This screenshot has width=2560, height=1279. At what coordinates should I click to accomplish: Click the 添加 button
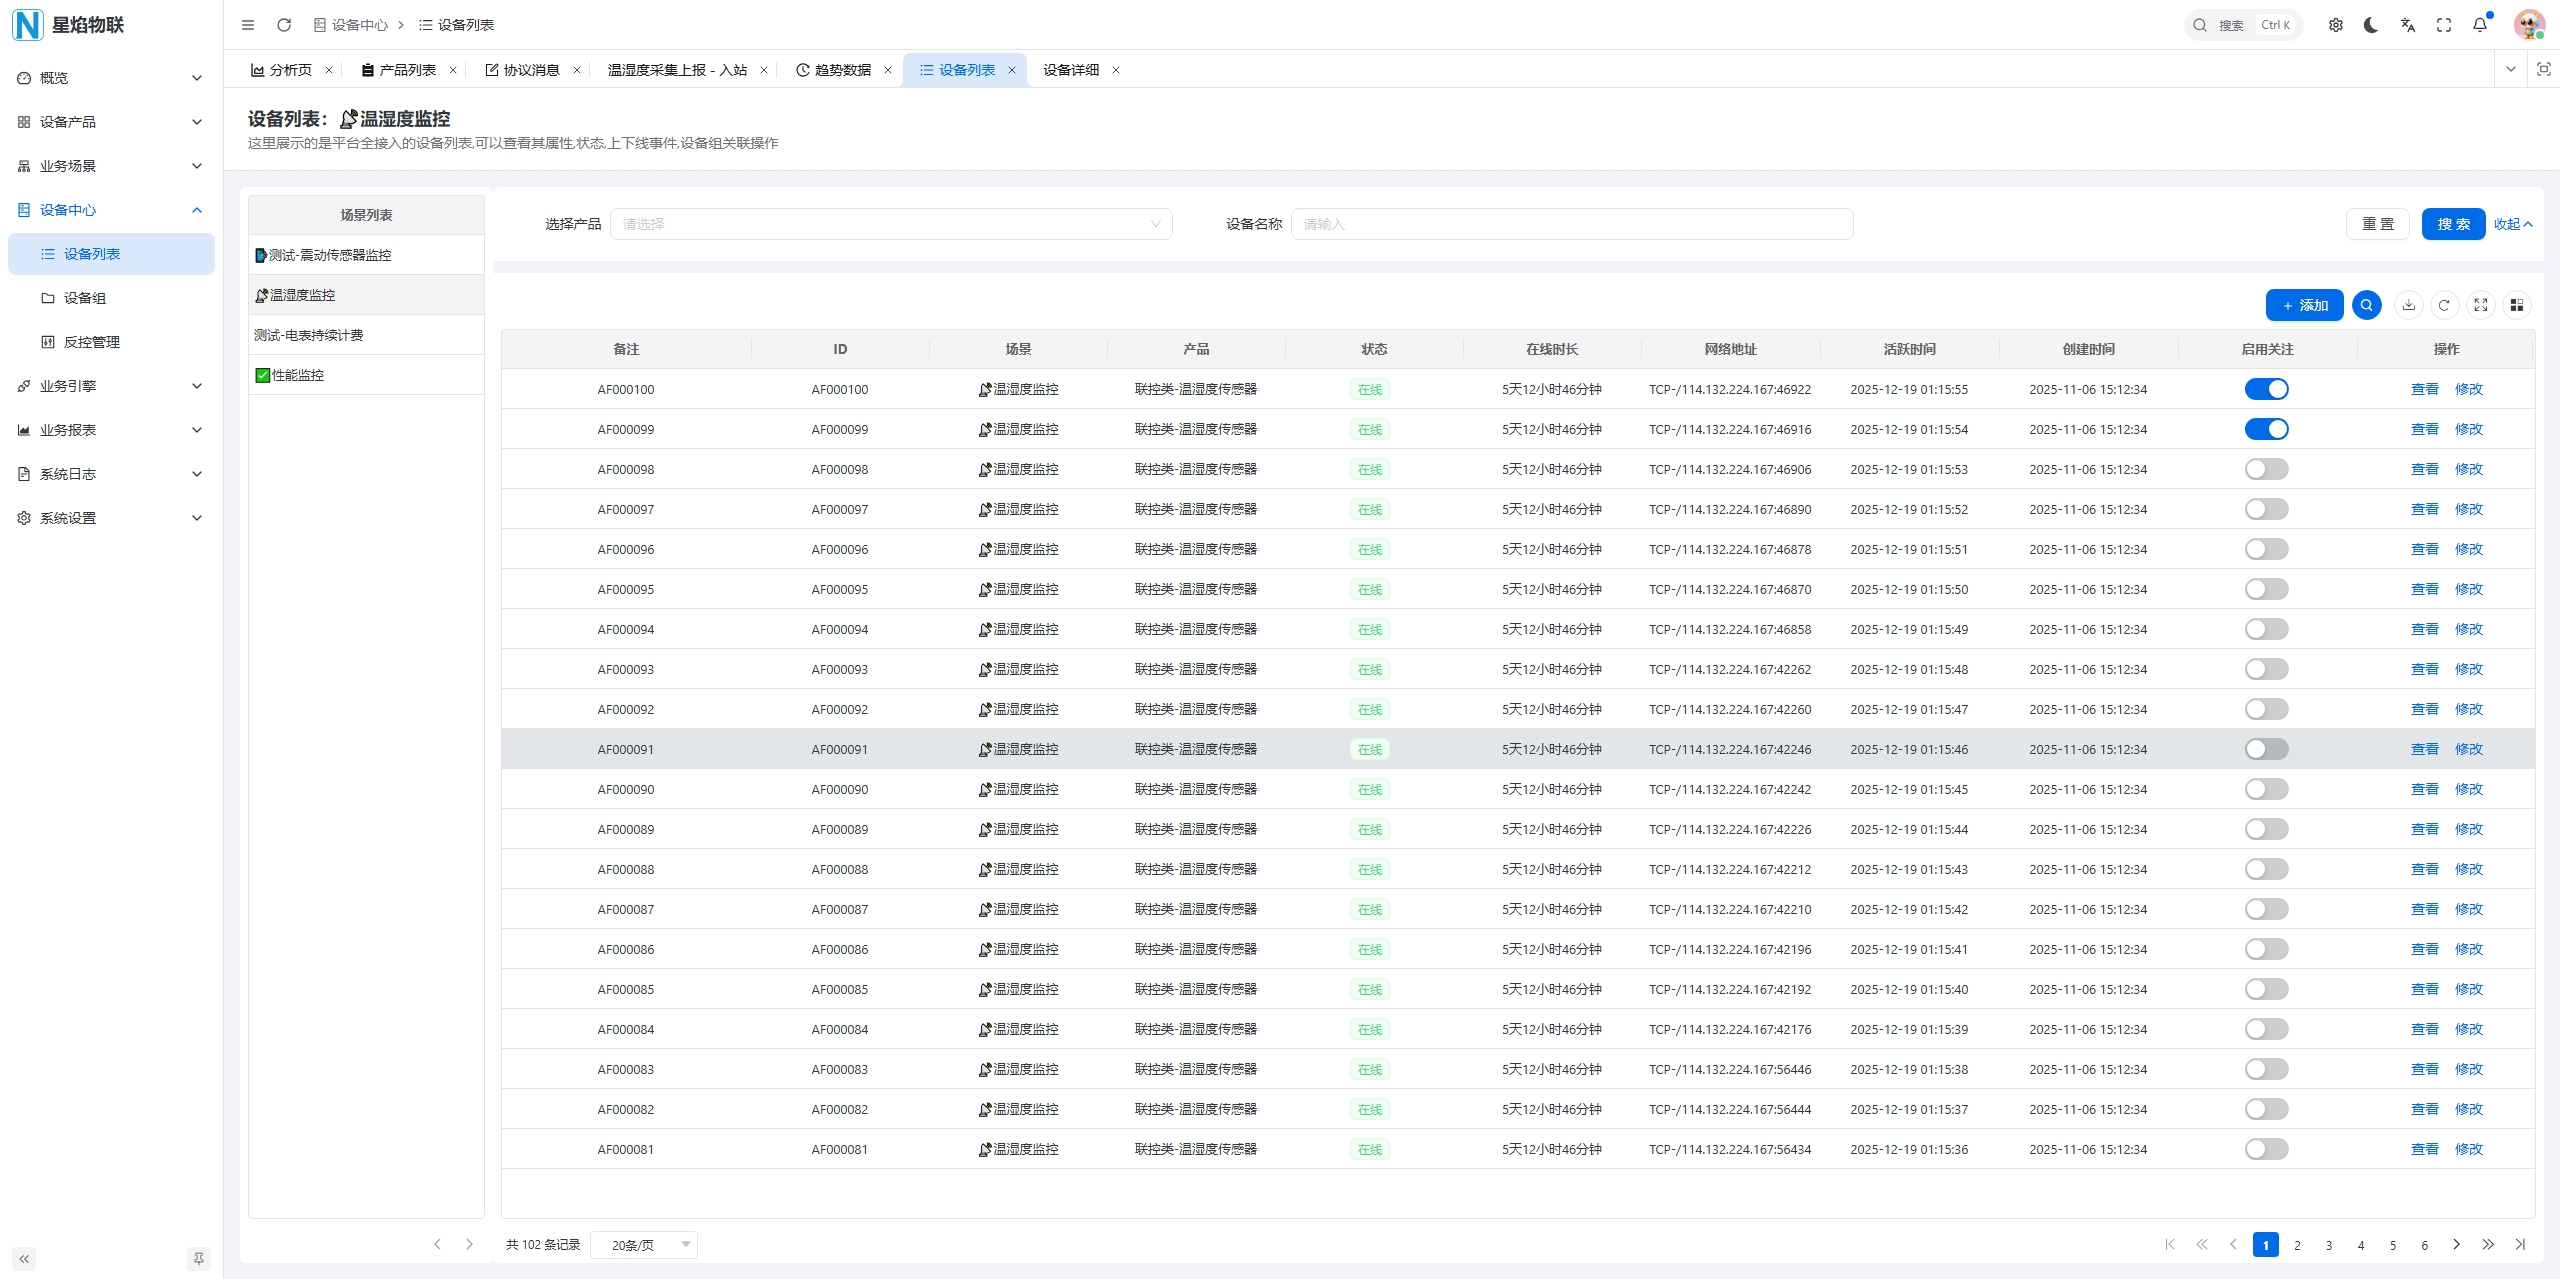(x=2304, y=305)
